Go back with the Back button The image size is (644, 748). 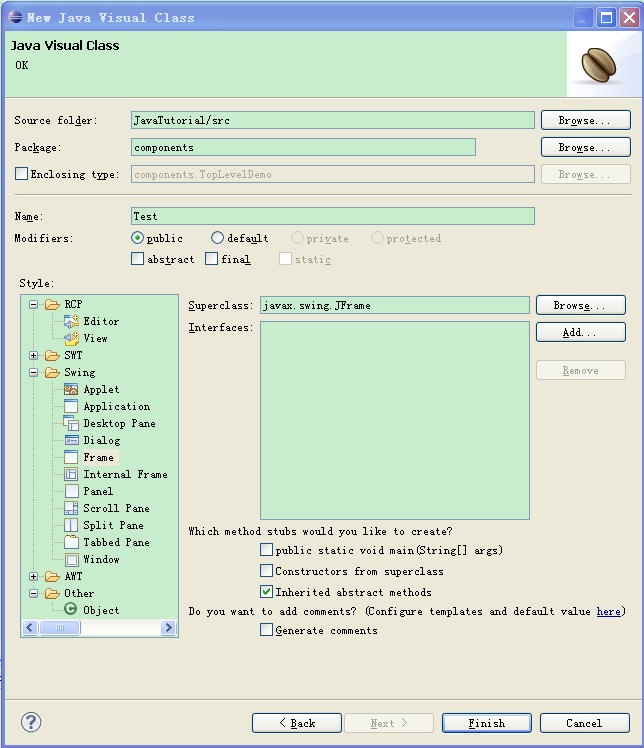pos(297,723)
